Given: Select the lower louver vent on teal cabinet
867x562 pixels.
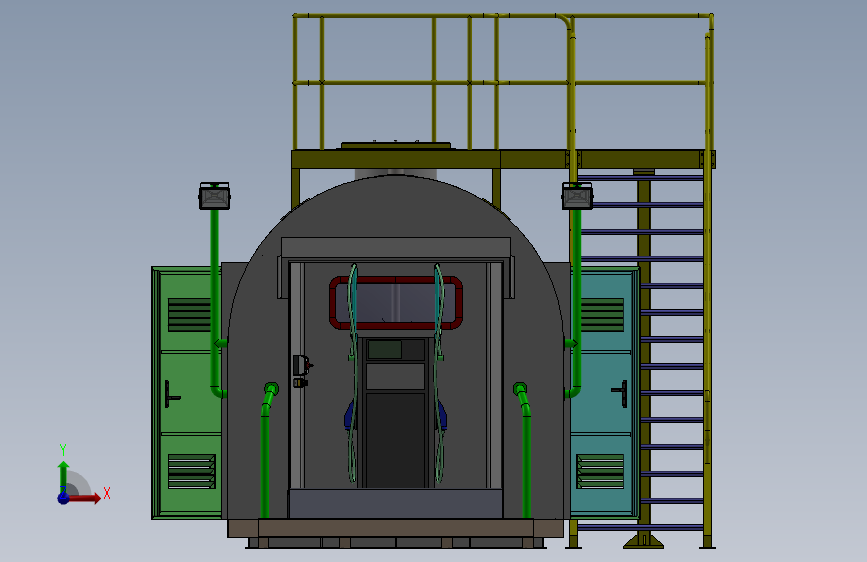Looking at the screenshot, I should click(600, 471).
